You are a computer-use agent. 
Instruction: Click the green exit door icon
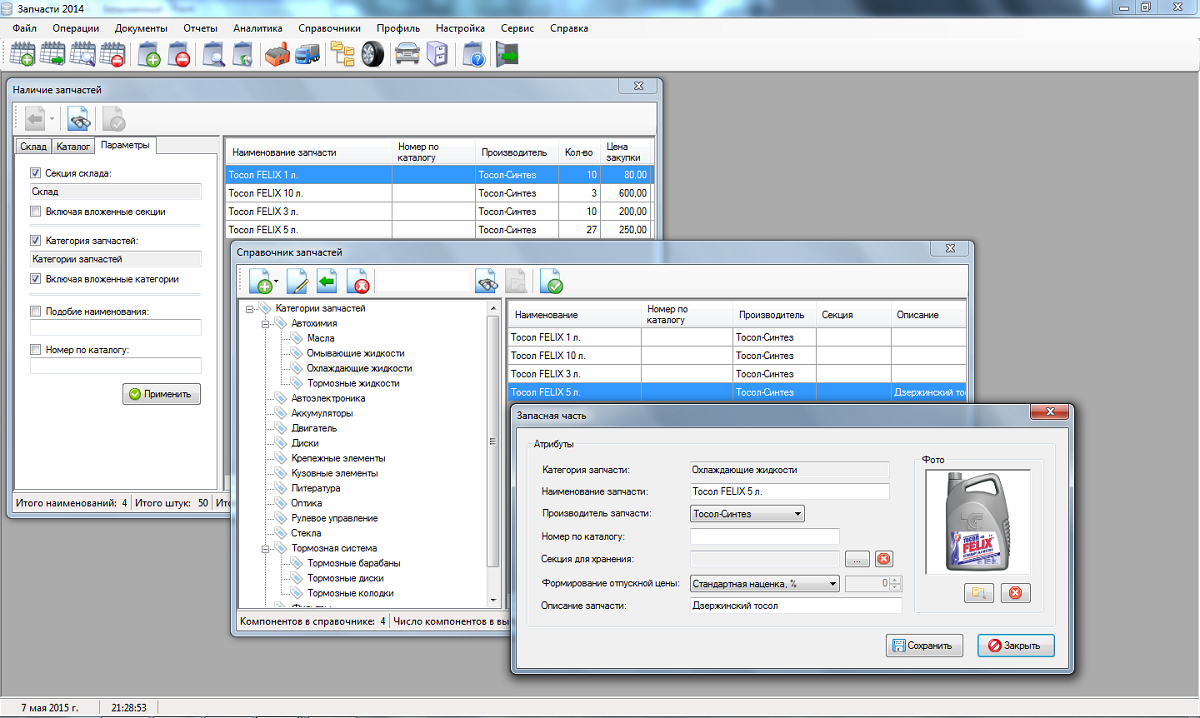coord(508,54)
